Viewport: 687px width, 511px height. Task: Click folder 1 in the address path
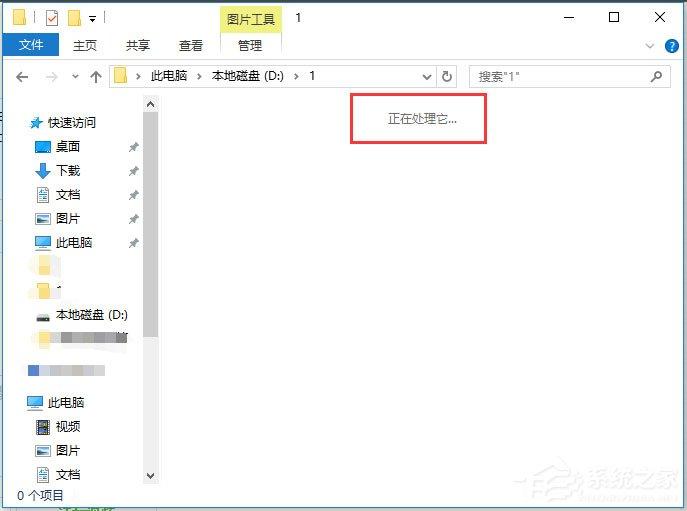312,76
